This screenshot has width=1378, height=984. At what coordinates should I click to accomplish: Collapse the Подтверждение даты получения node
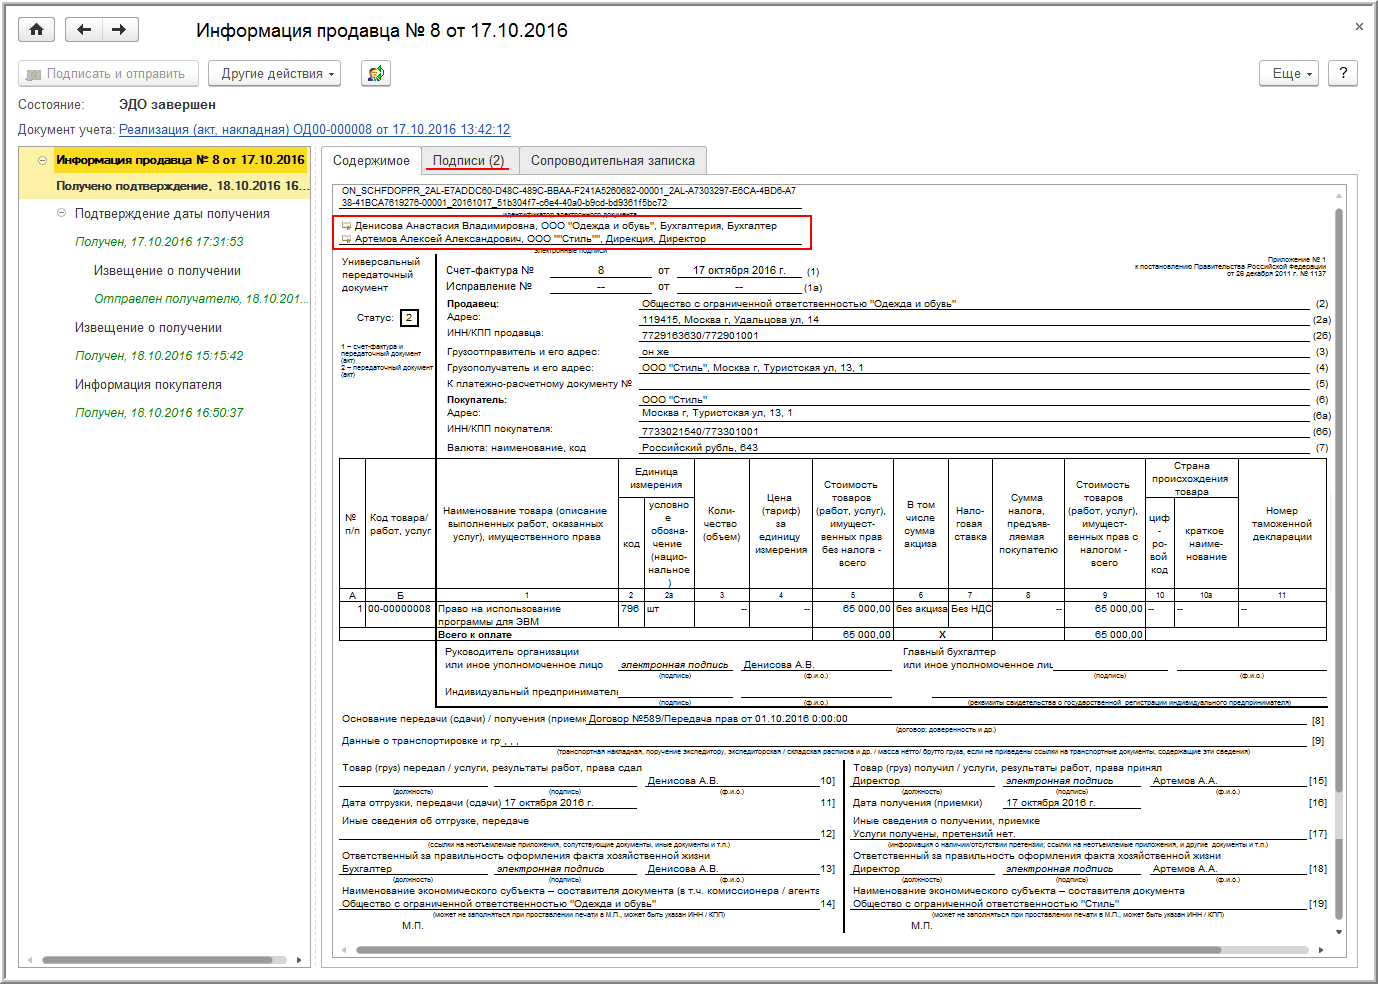tap(62, 213)
